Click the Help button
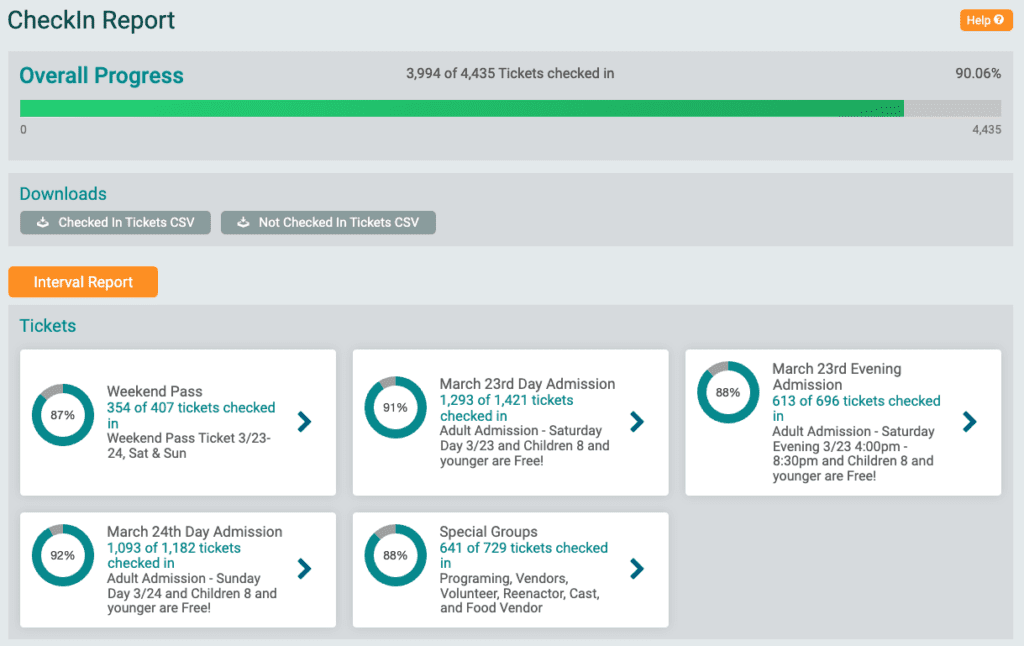 tap(985, 20)
